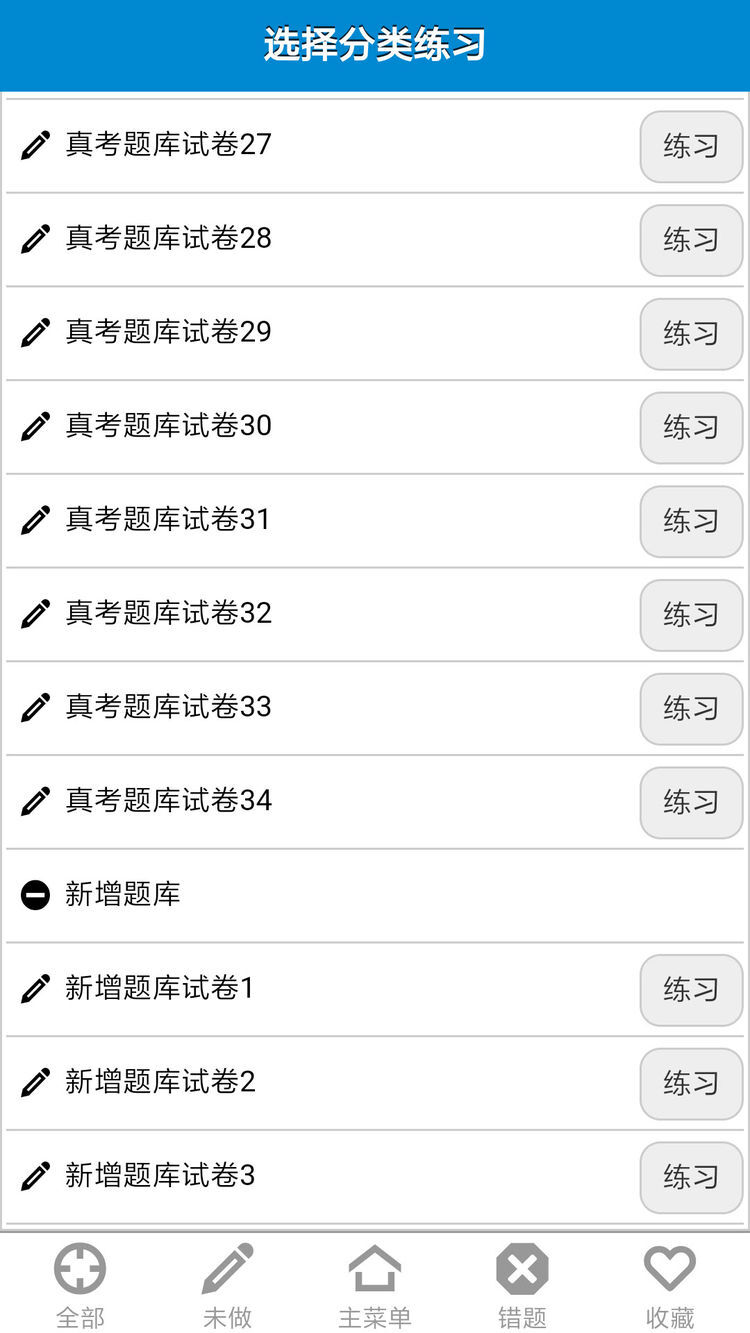
Task: Start 练习 for 真考题库试卷33
Action: pyautogui.click(x=691, y=708)
